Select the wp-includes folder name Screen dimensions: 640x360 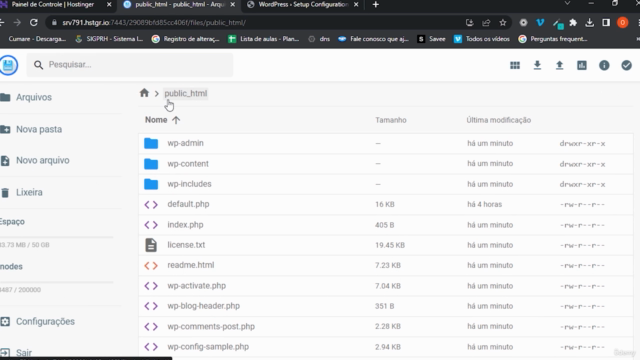(x=189, y=184)
